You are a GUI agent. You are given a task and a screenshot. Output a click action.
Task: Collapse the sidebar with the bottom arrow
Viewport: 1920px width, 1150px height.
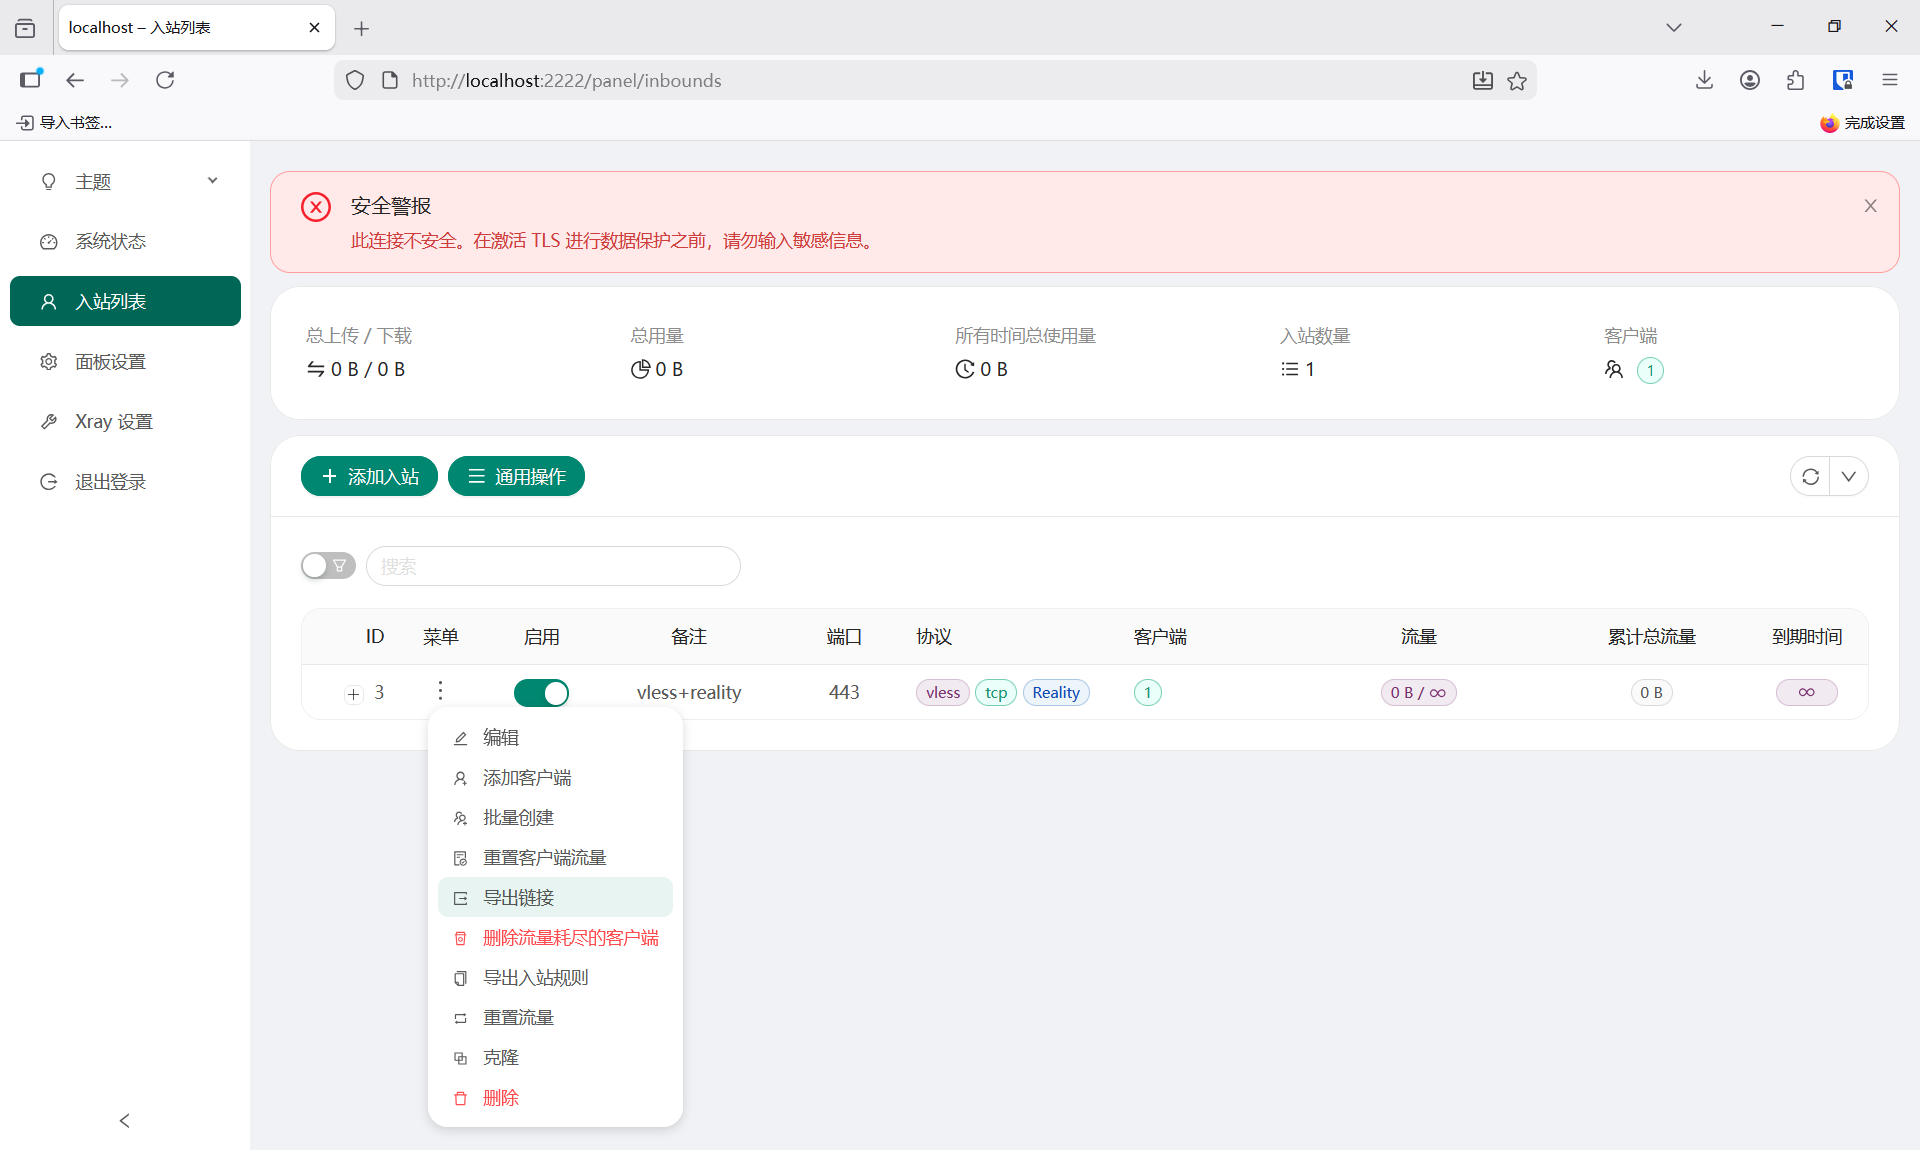(124, 1120)
